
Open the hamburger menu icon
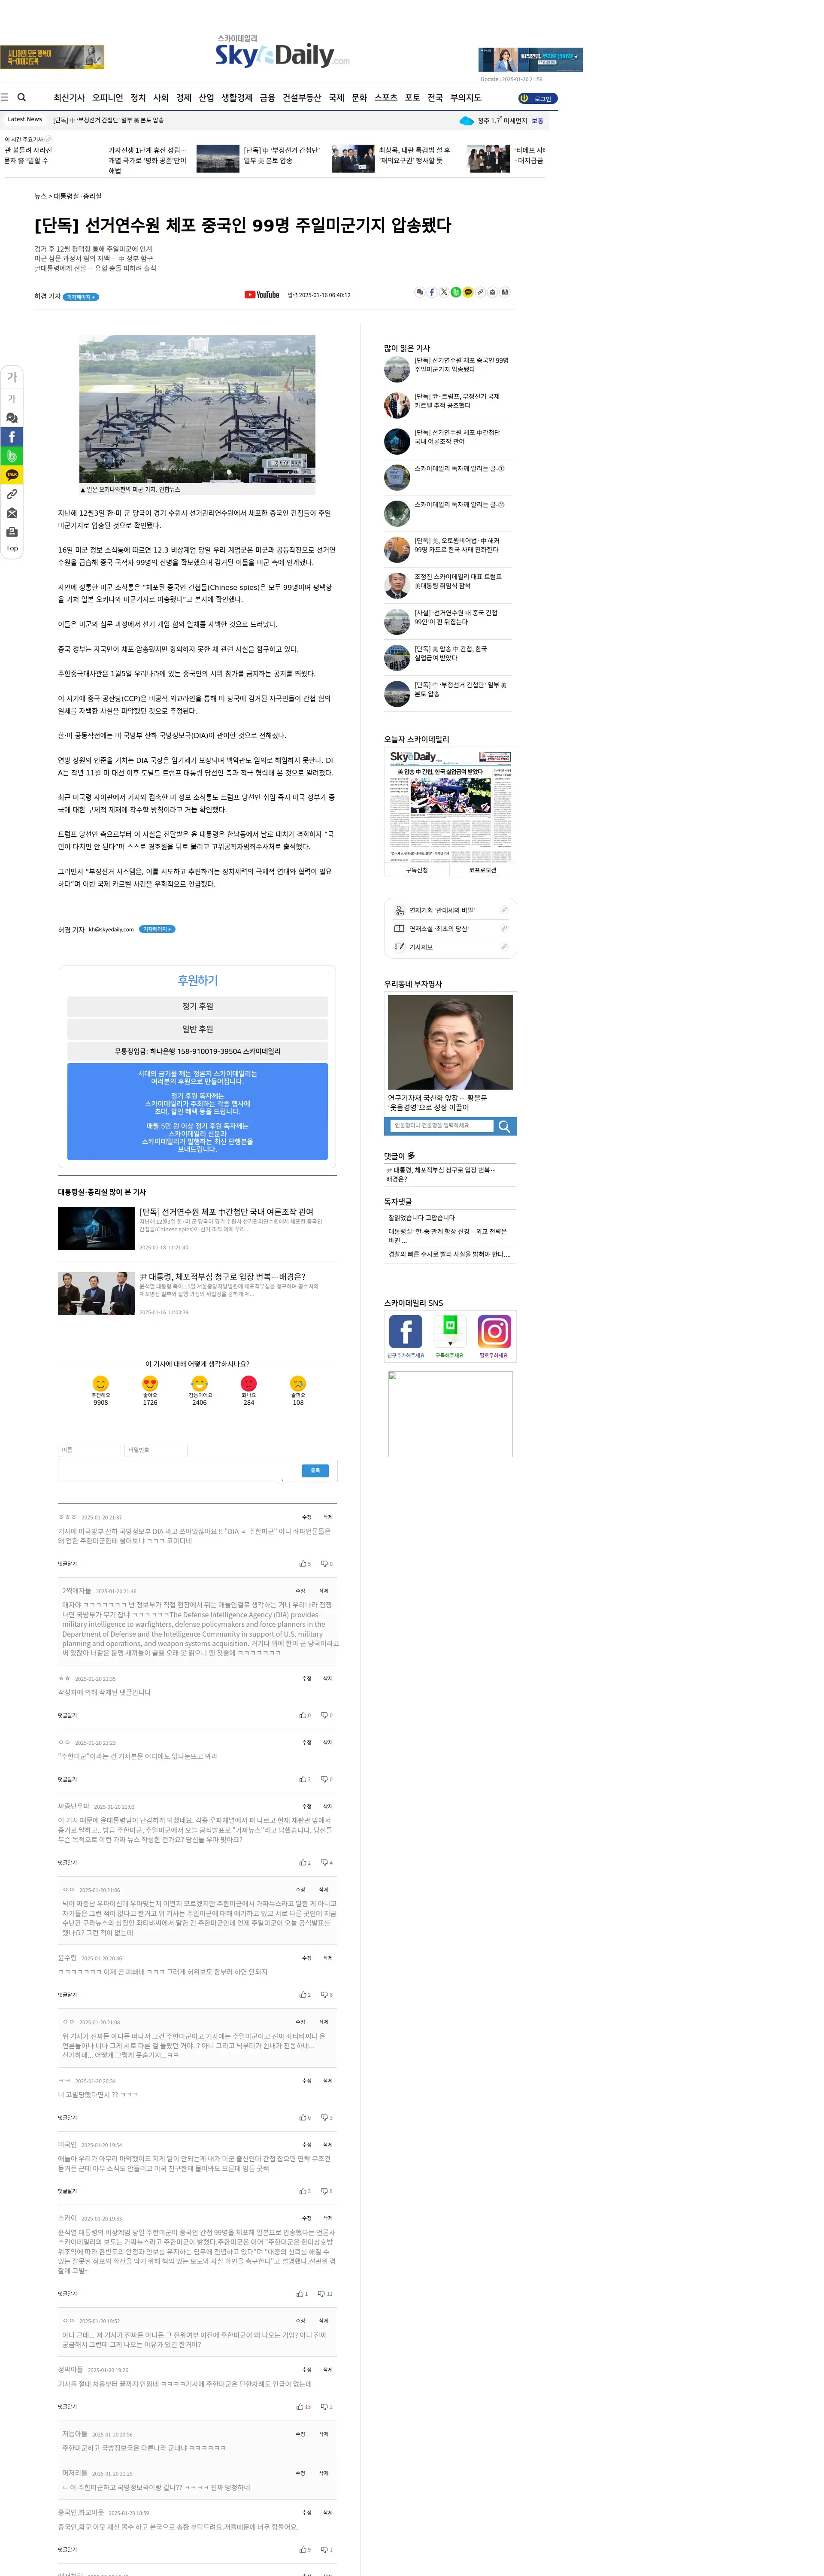pyautogui.click(x=5, y=97)
